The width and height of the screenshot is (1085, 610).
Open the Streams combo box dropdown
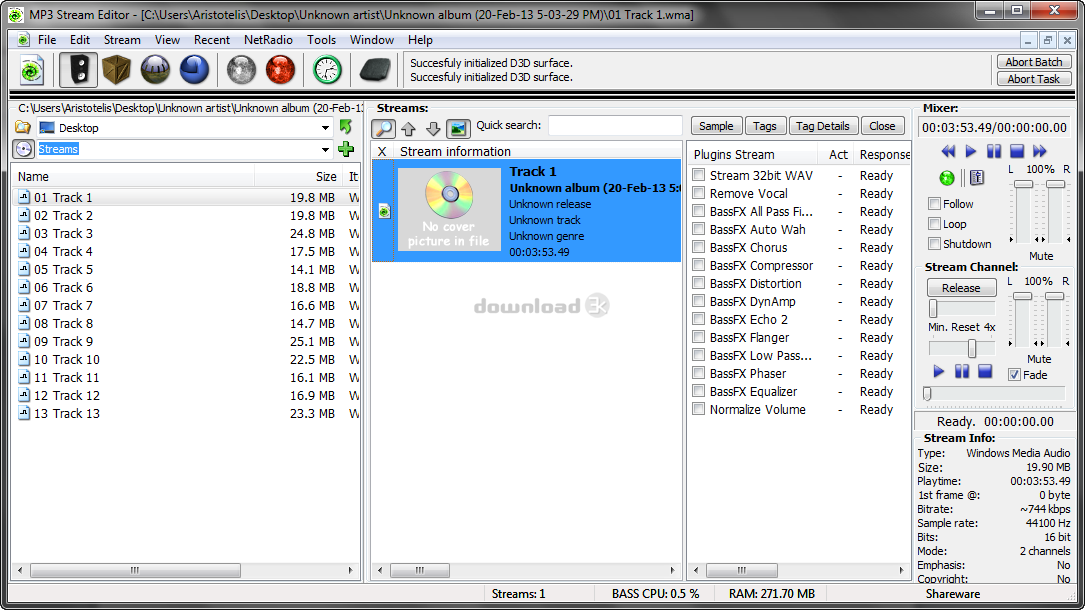[326, 149]
